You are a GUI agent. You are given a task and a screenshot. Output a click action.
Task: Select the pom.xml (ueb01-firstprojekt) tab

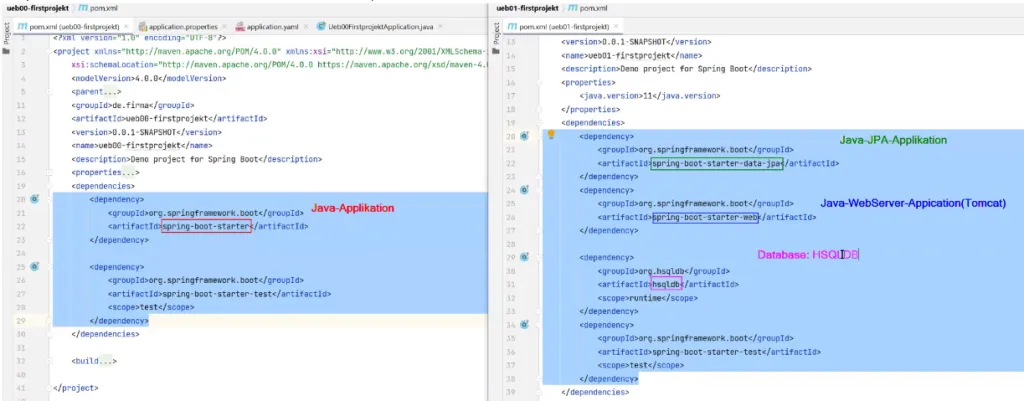click(x=563, y=27)
